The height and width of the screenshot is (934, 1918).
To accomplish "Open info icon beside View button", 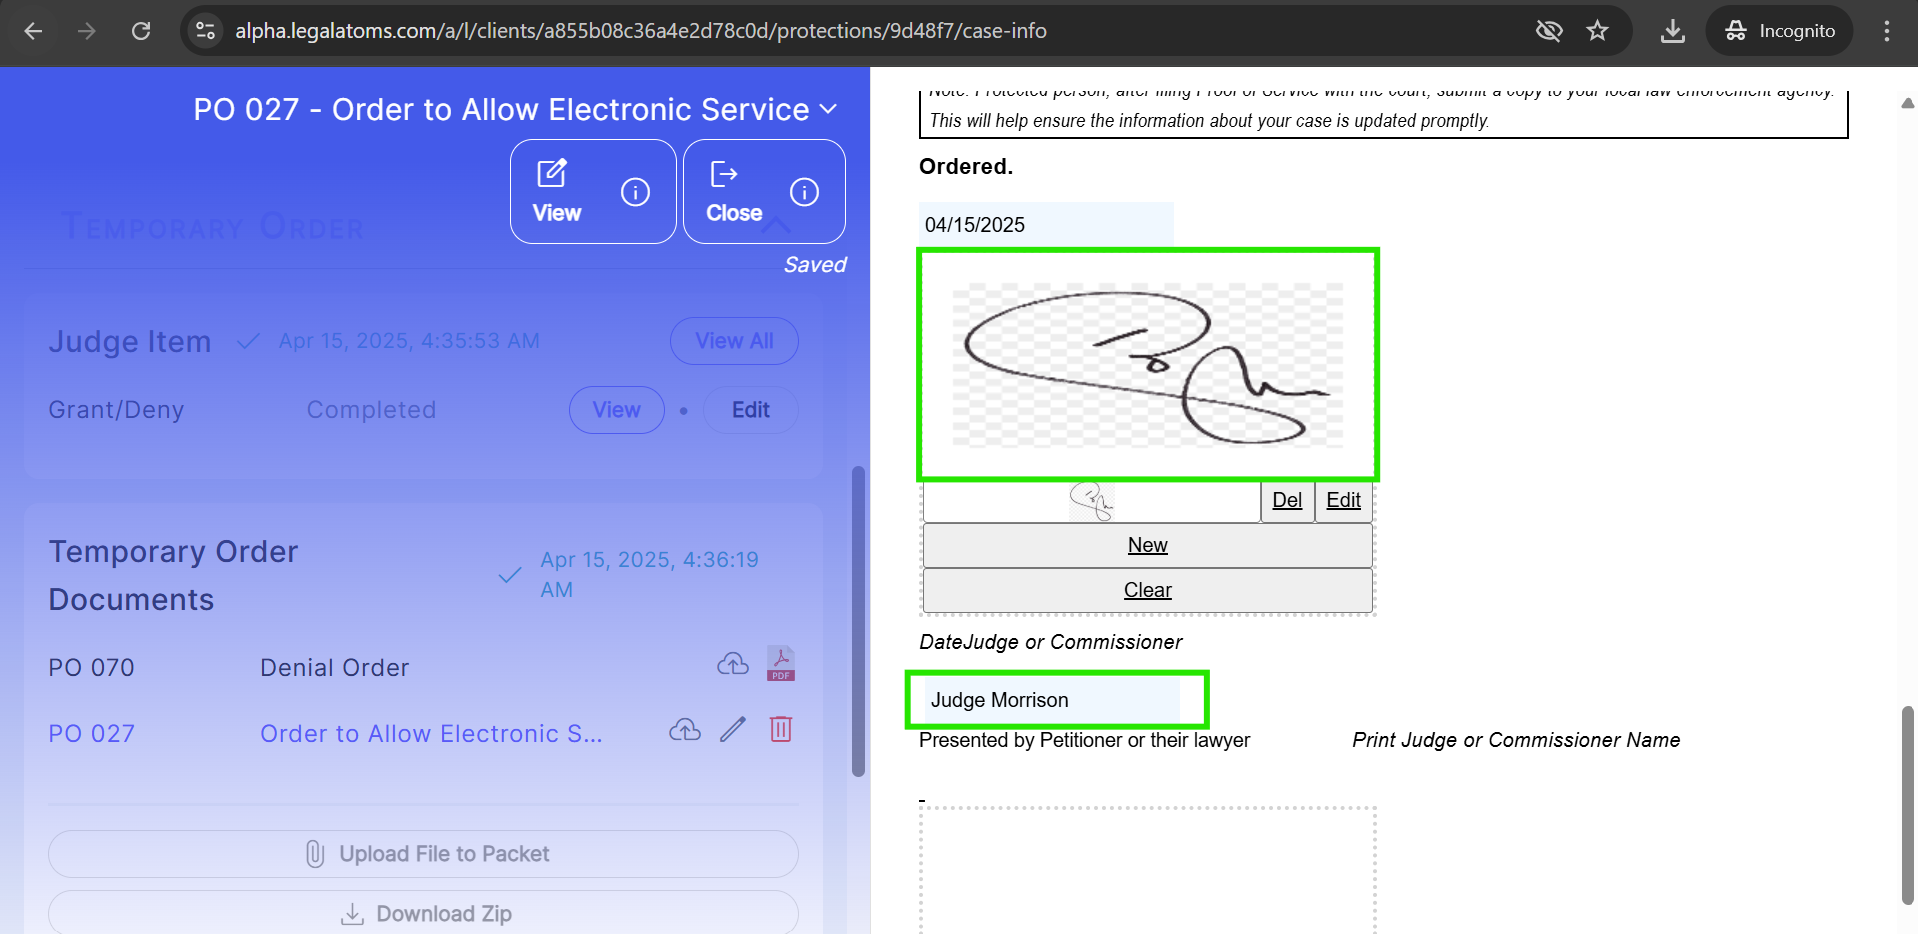I will 636,191.
